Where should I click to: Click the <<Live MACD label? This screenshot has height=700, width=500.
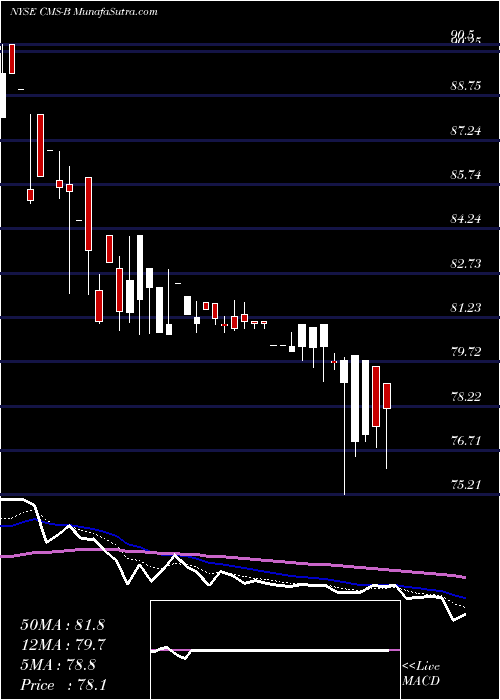421,673
